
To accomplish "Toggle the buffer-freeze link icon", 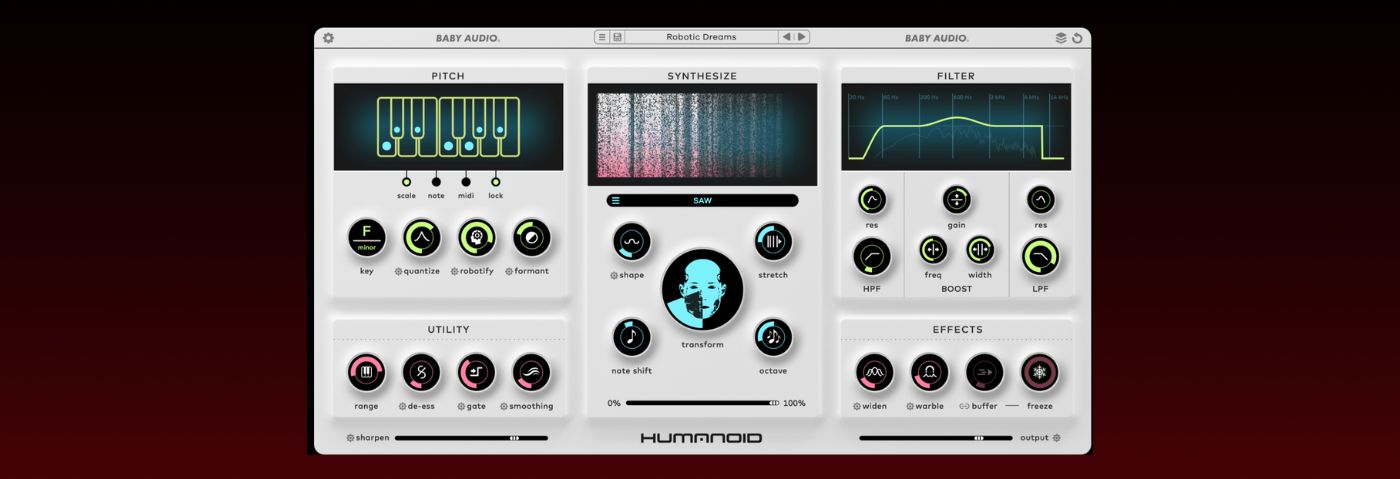I will pyautogui.click(x=964, y=406).
